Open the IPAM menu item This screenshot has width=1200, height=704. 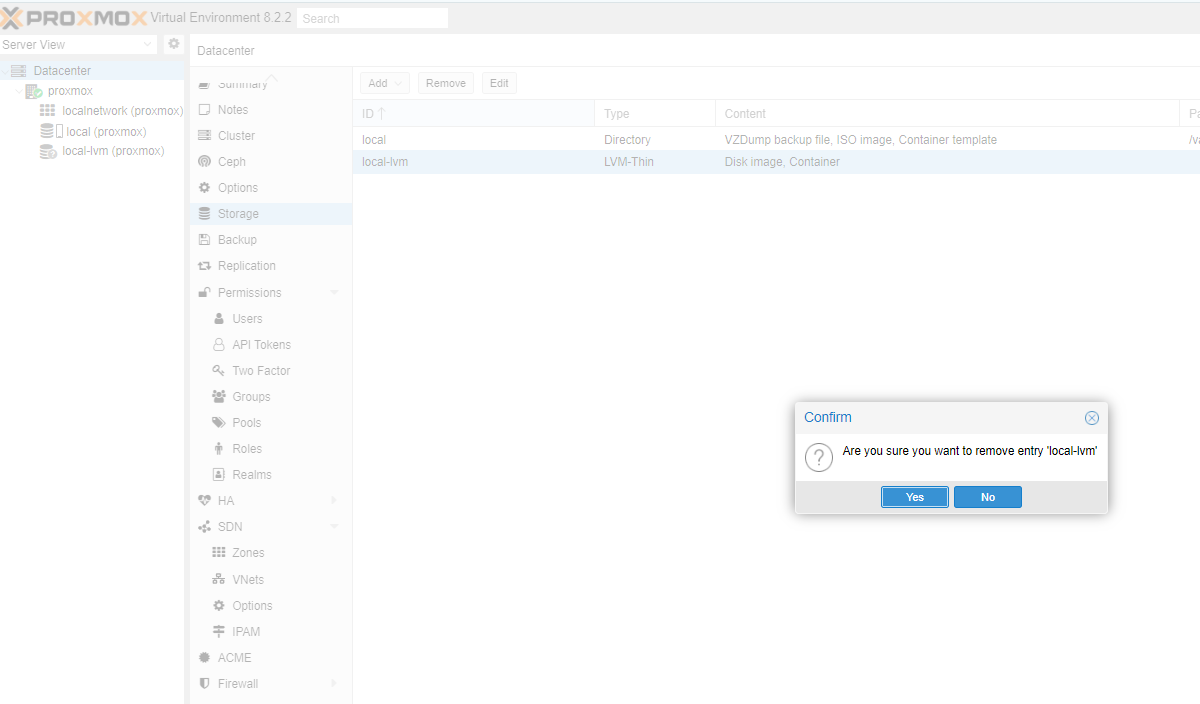pos(270,632)
